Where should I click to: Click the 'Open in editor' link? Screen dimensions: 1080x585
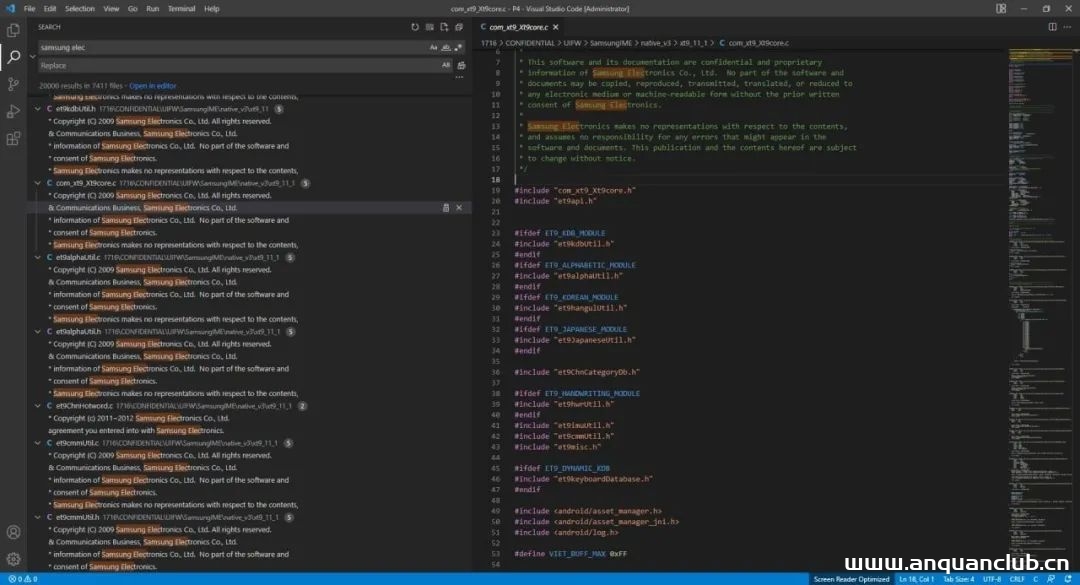tap(152, 86)
